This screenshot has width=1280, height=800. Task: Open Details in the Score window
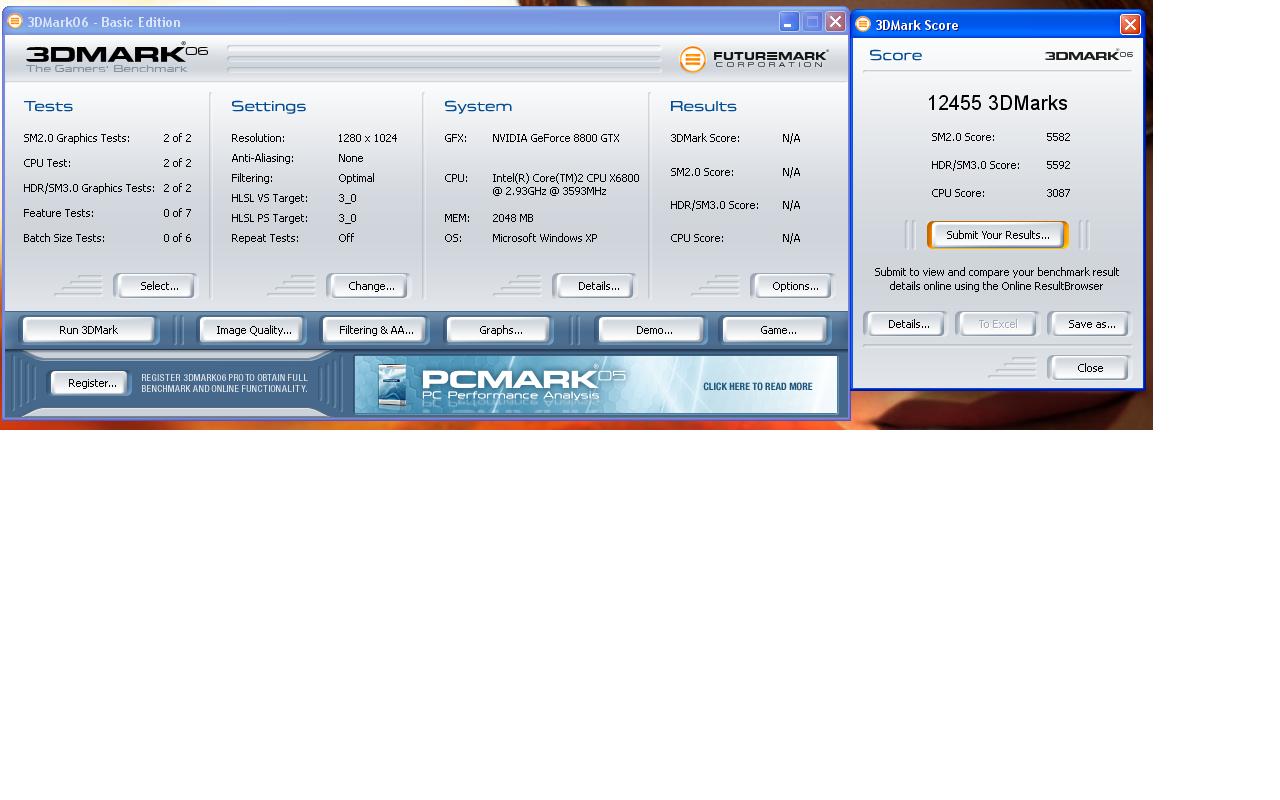click(x=907, y=324)
